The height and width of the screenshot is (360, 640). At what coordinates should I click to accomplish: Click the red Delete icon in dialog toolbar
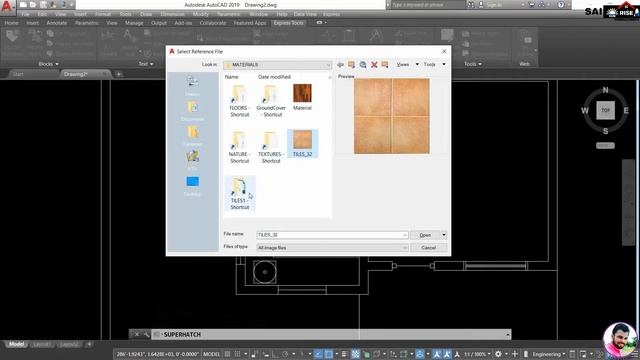374,64
